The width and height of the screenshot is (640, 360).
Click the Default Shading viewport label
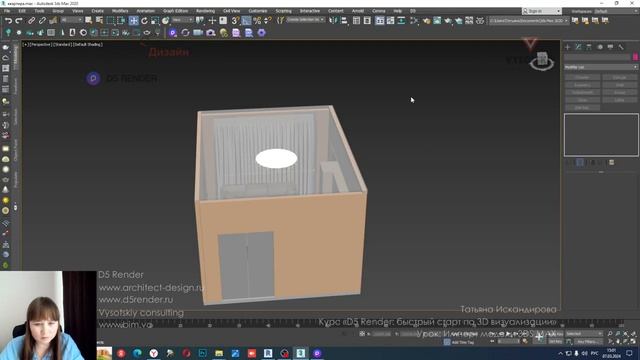tap(89, 44)
